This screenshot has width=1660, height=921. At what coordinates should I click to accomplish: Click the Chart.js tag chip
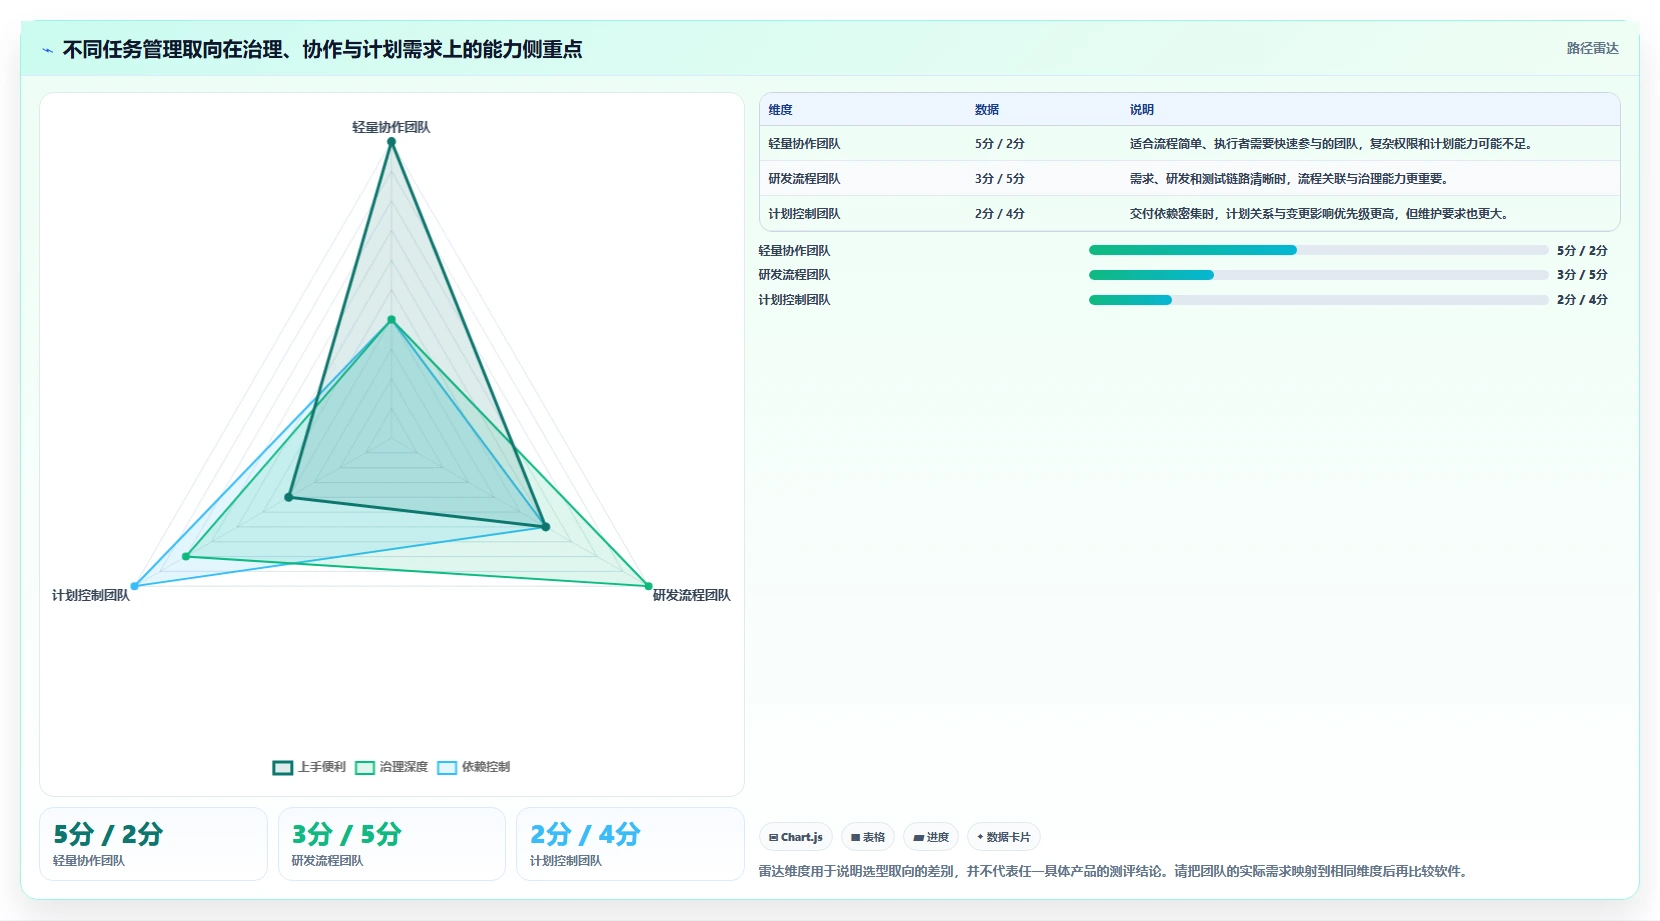[796, 837]
